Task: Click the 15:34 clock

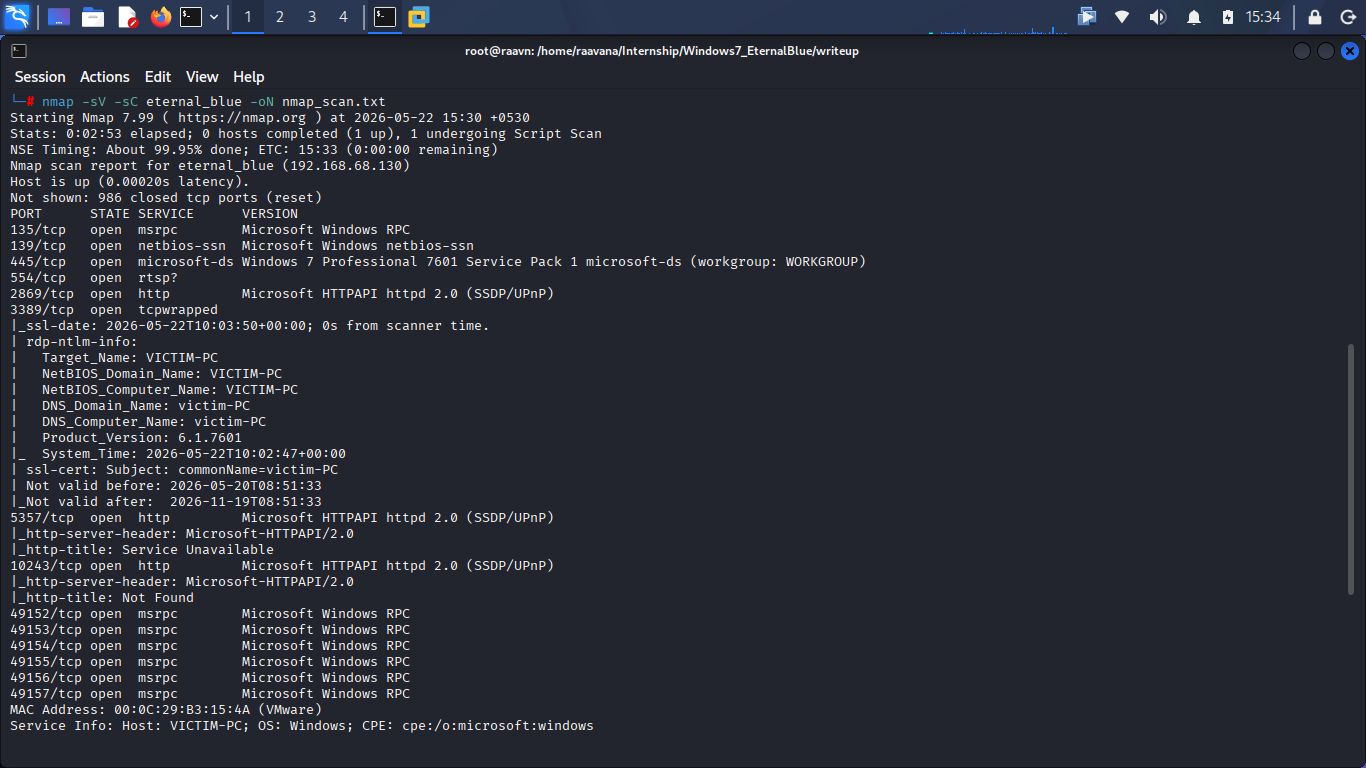Action: click(x=1263, y=17)
